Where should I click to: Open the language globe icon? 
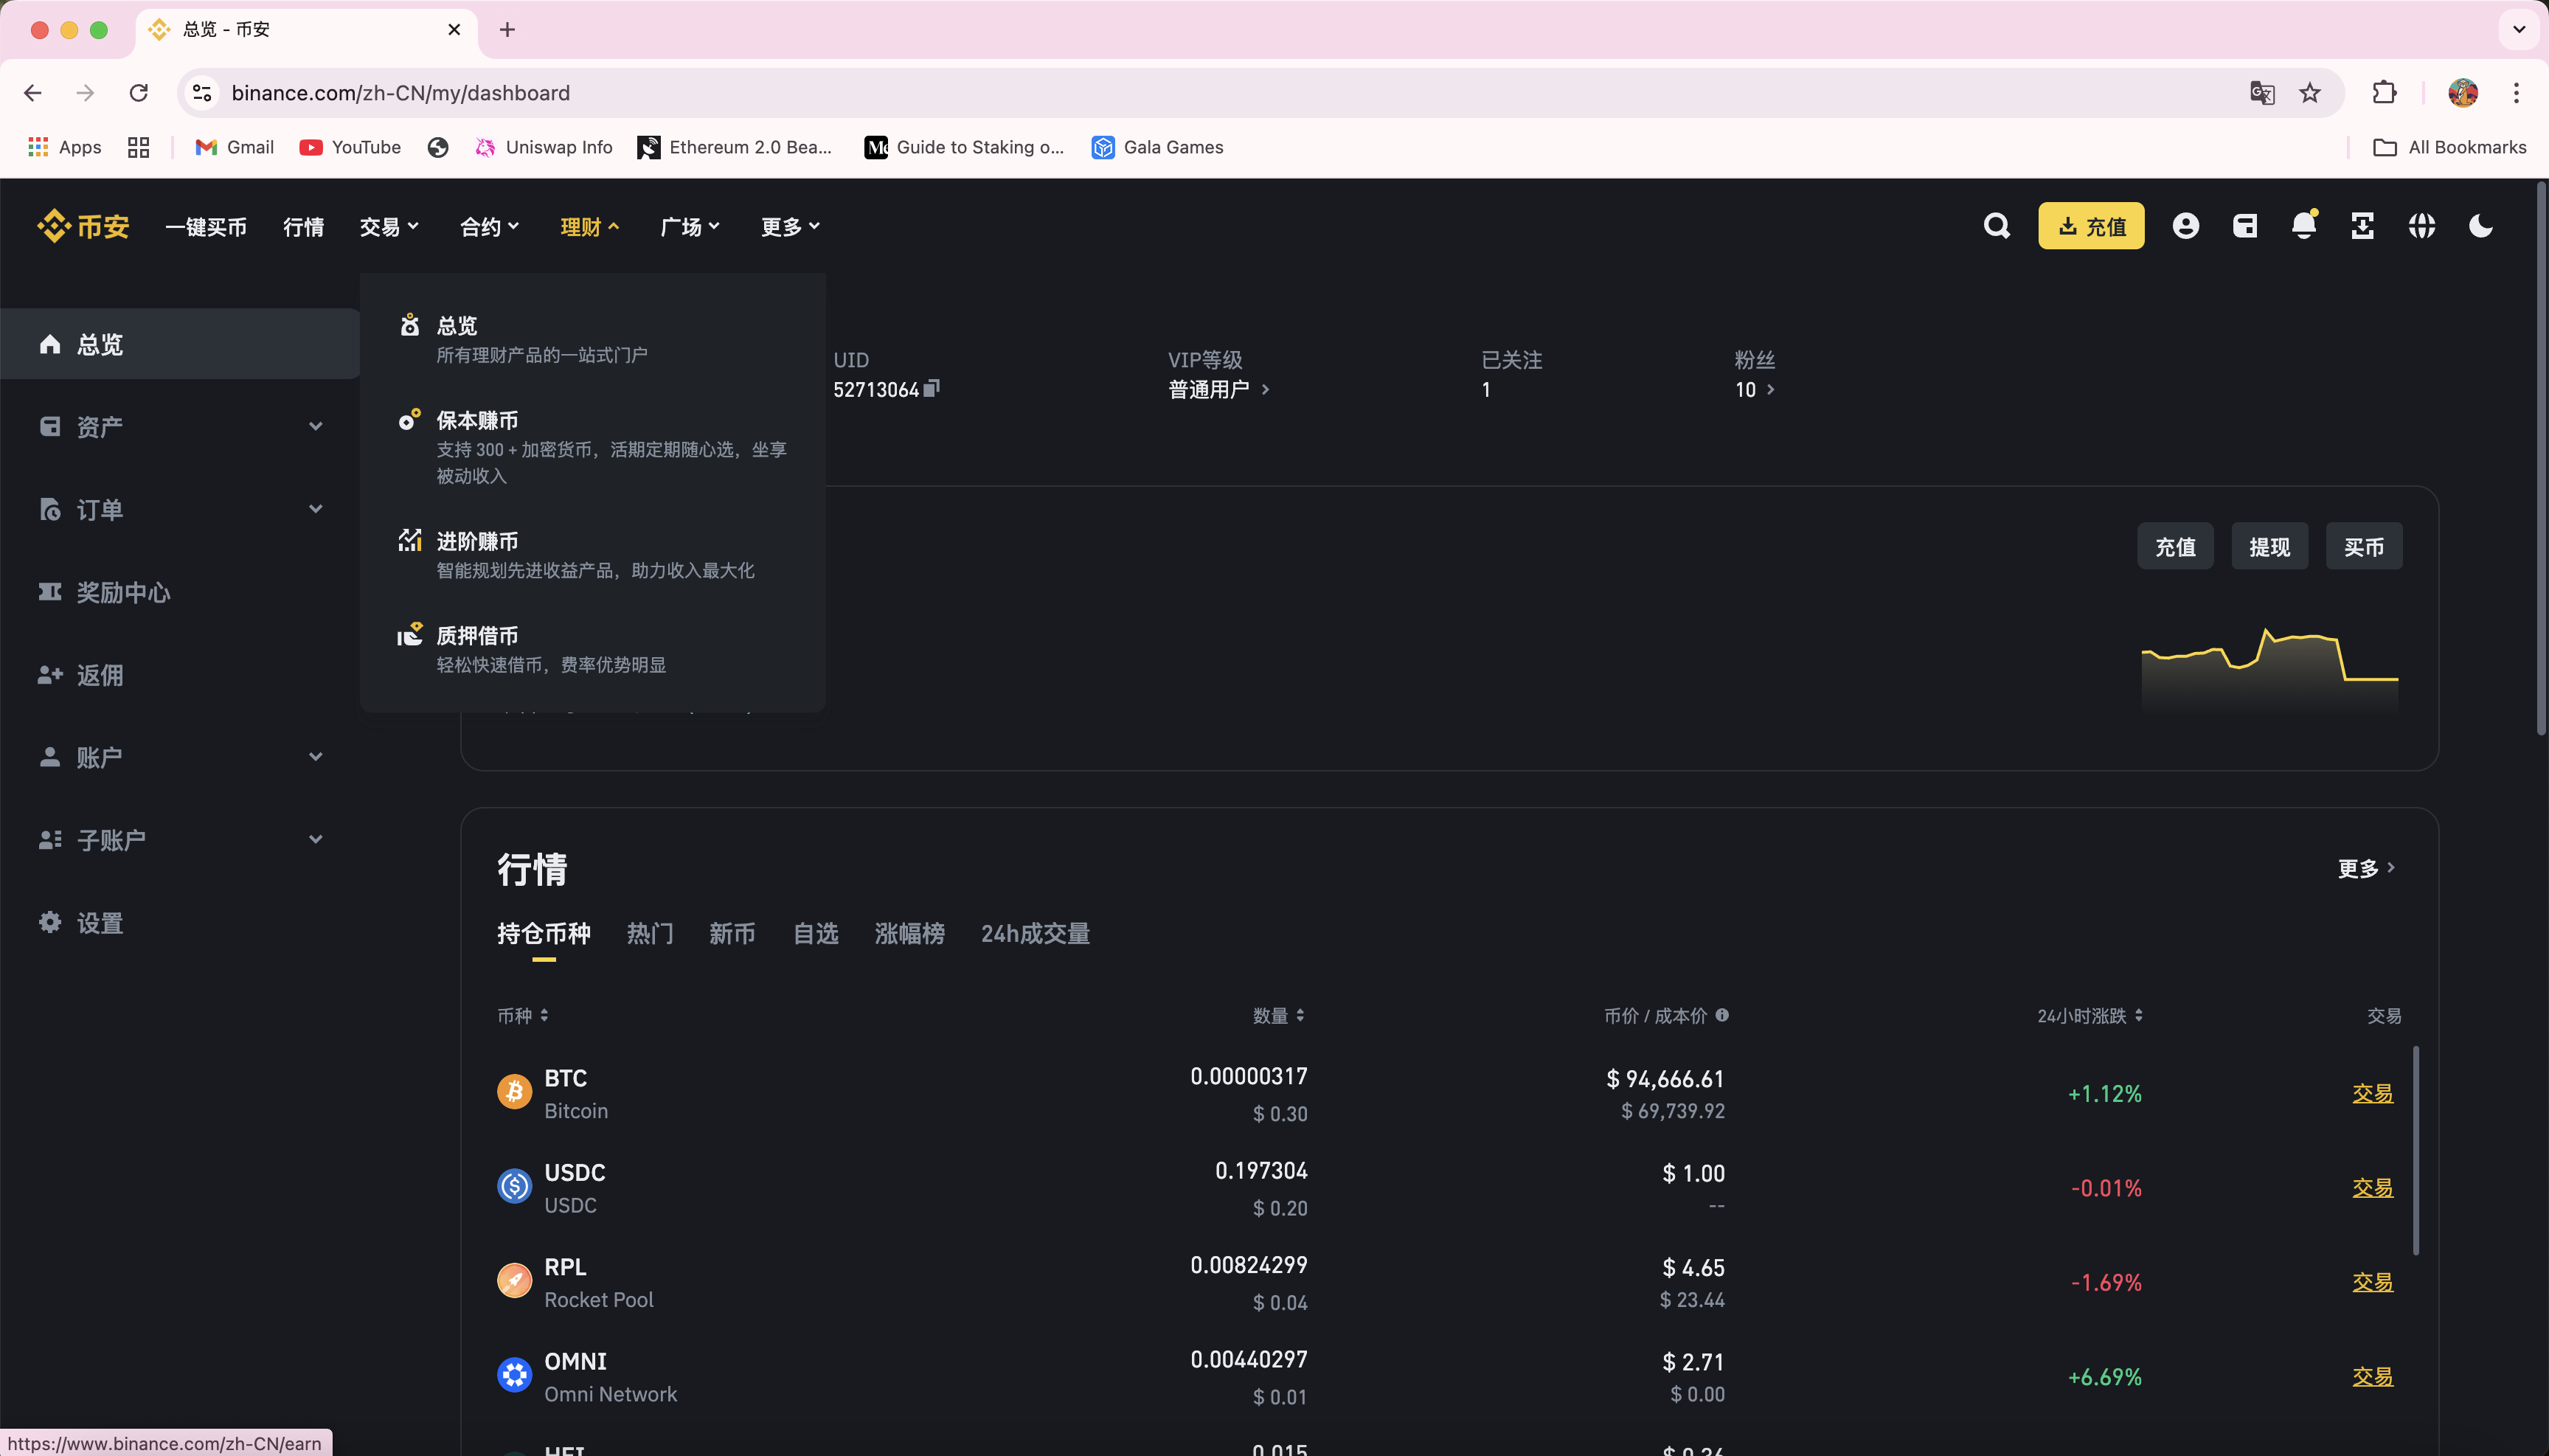point(2421,226)
